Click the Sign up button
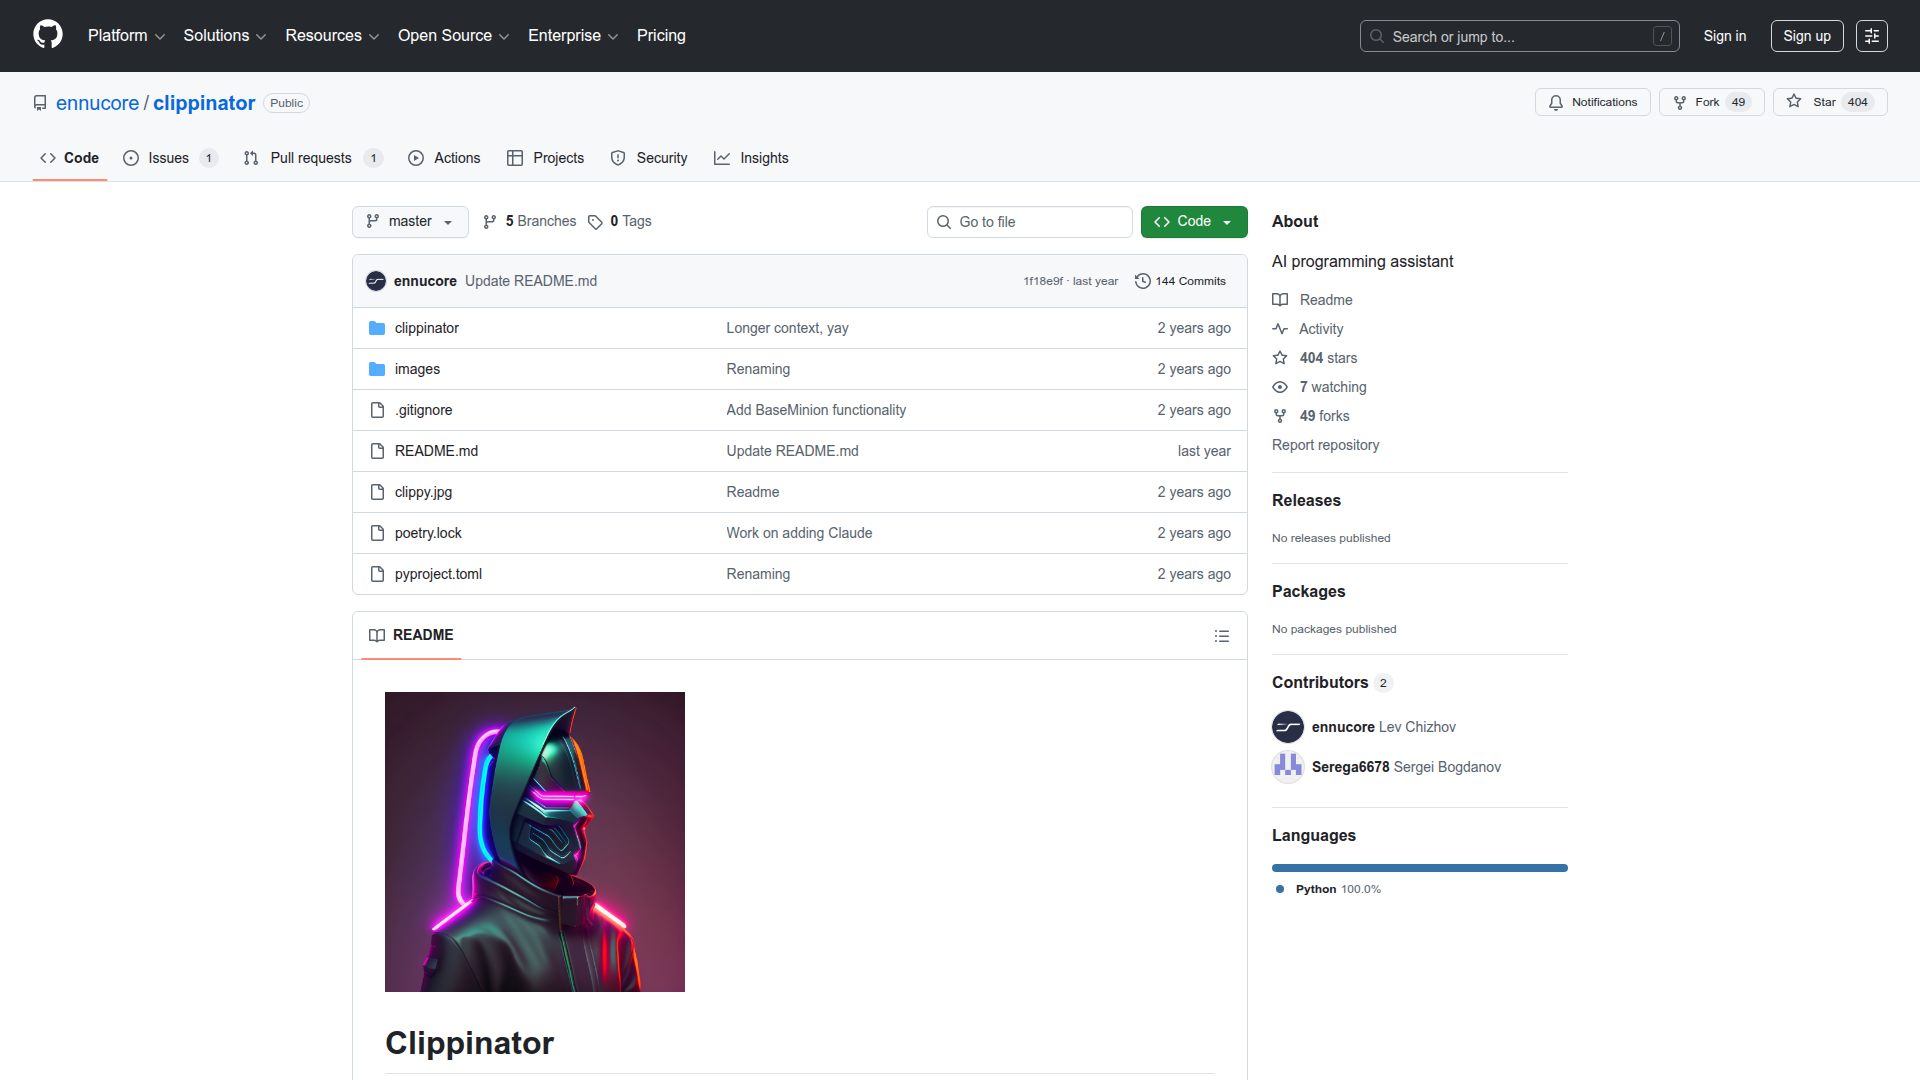The image size is (1920, 1080). coord(1806,36)
